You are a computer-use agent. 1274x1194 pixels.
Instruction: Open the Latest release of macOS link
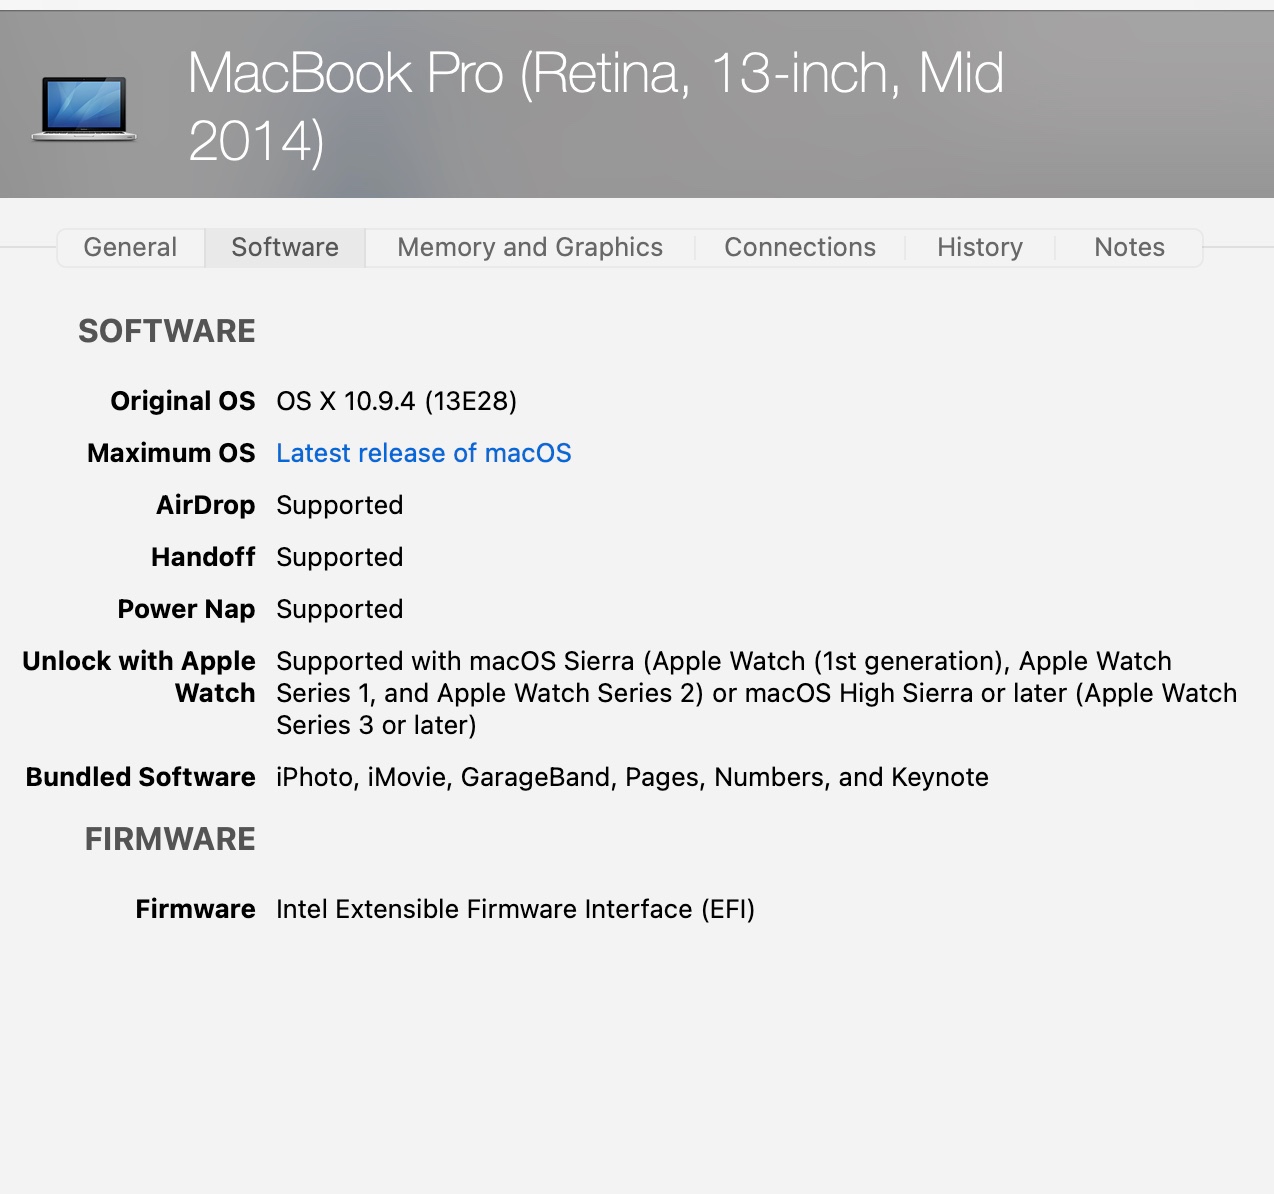424,453
